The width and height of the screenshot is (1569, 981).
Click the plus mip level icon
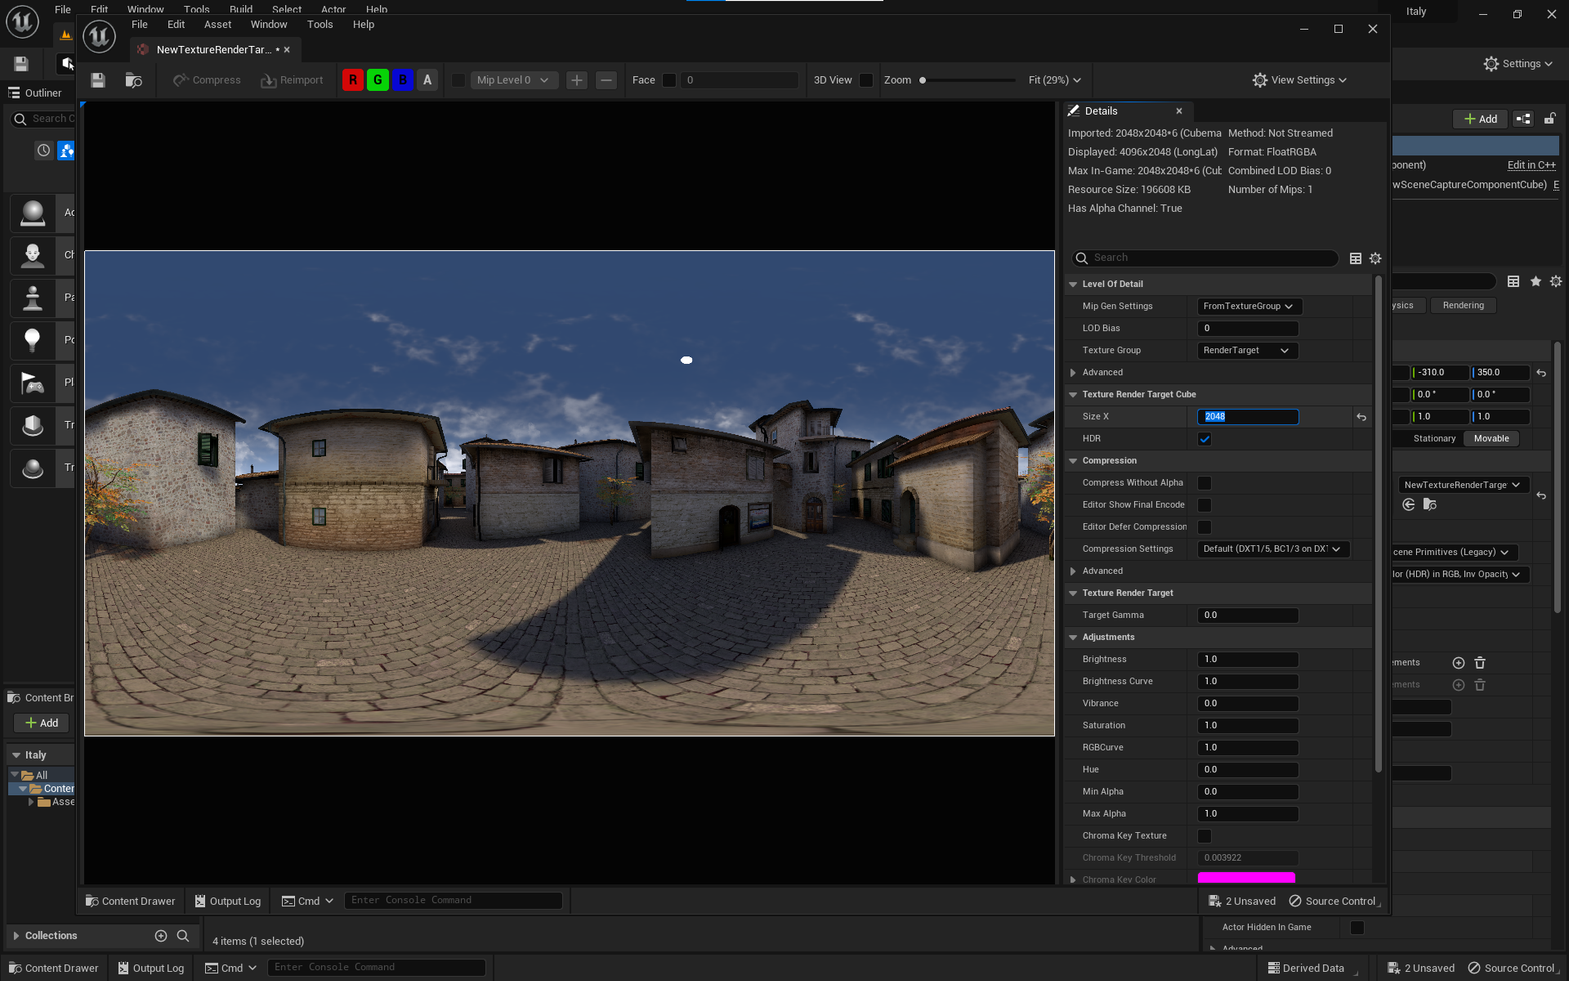click(x=576, y=80)
